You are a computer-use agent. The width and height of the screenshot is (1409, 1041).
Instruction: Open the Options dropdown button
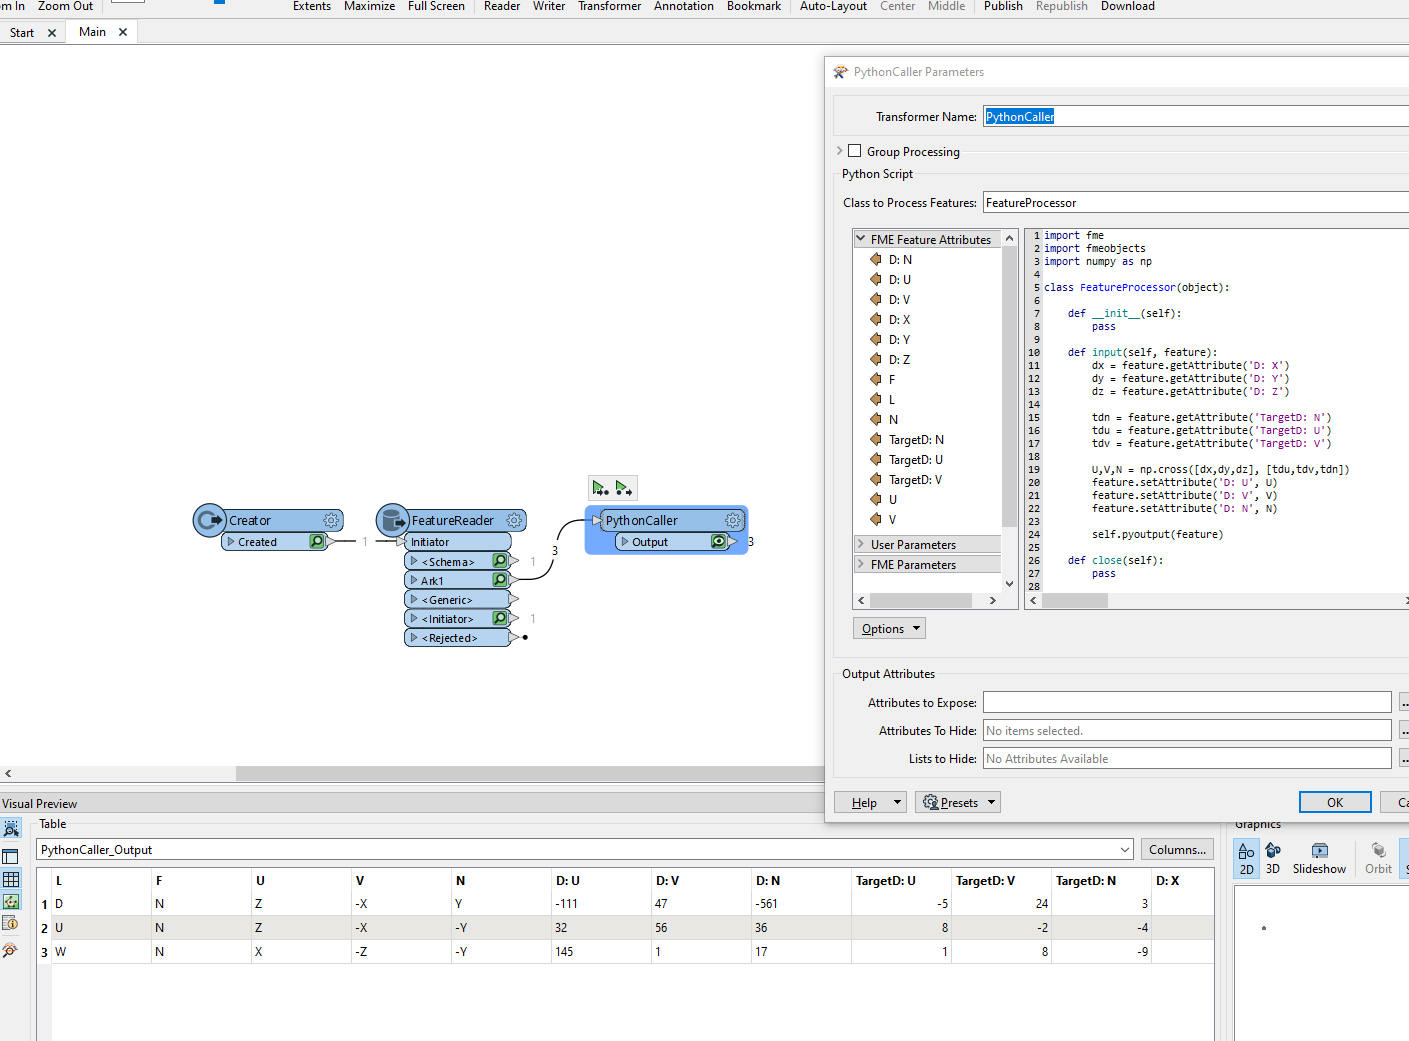point(889,628)
